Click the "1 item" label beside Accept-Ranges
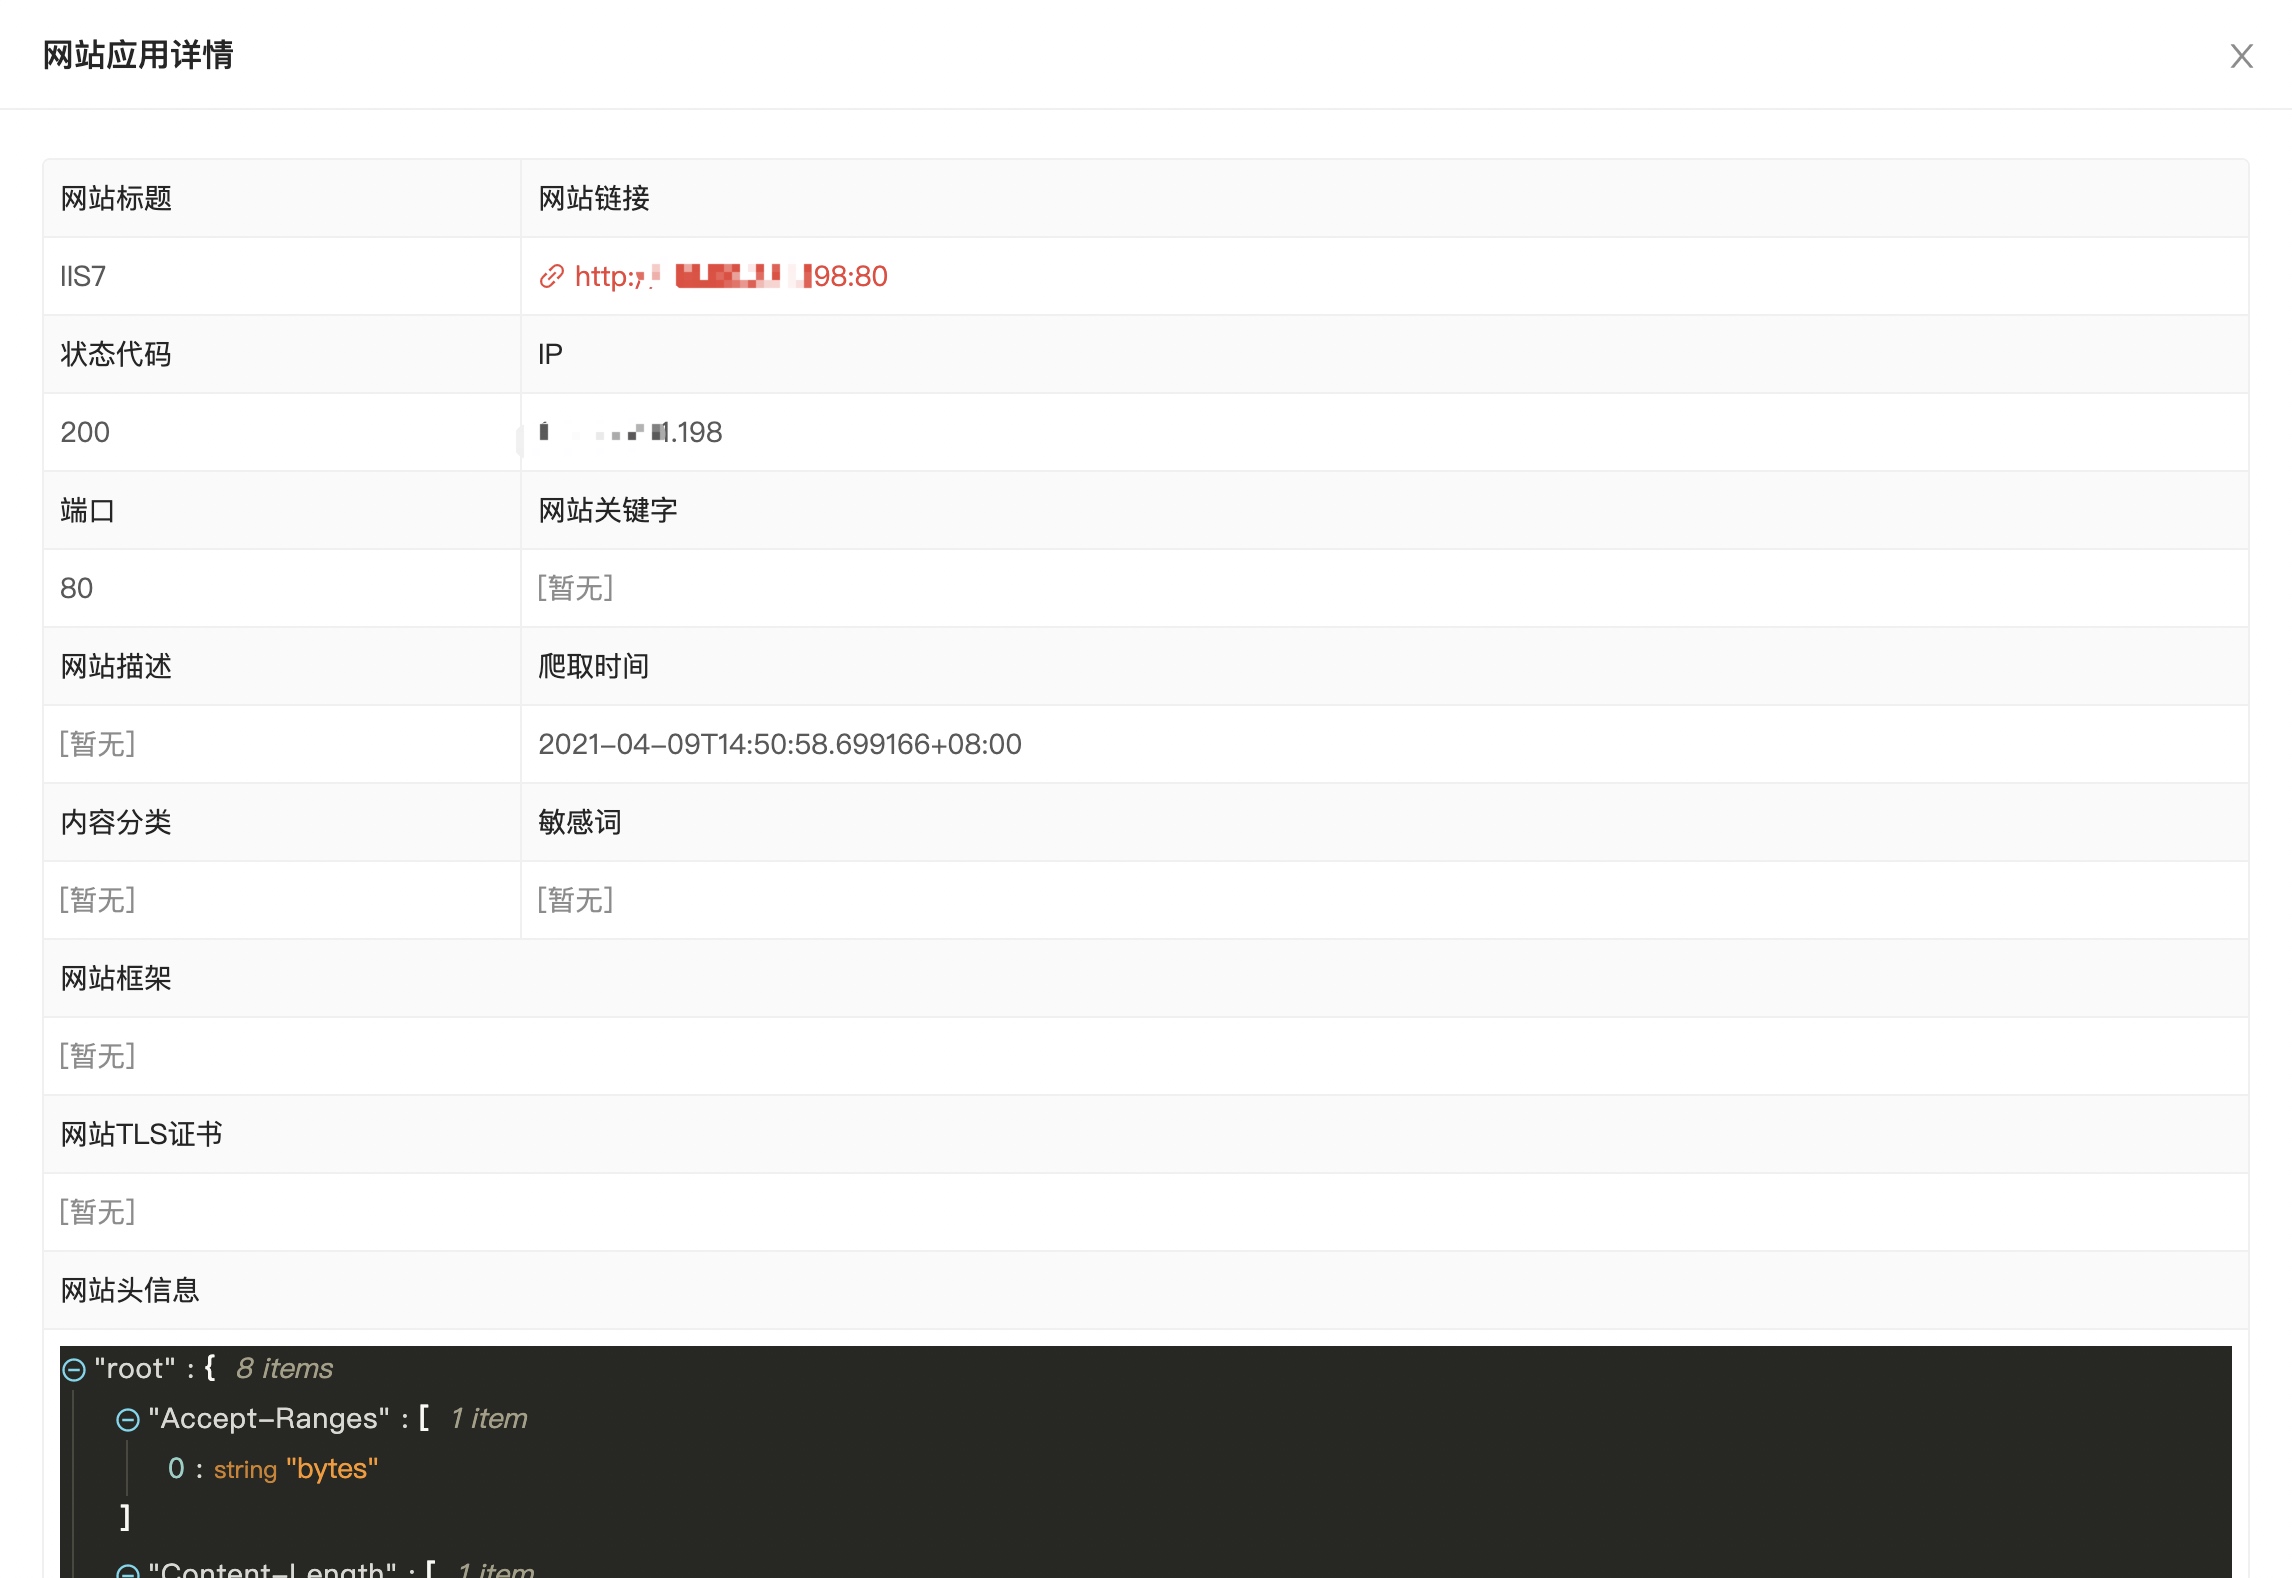Screen dimensions: 2292x1578 488,1419
